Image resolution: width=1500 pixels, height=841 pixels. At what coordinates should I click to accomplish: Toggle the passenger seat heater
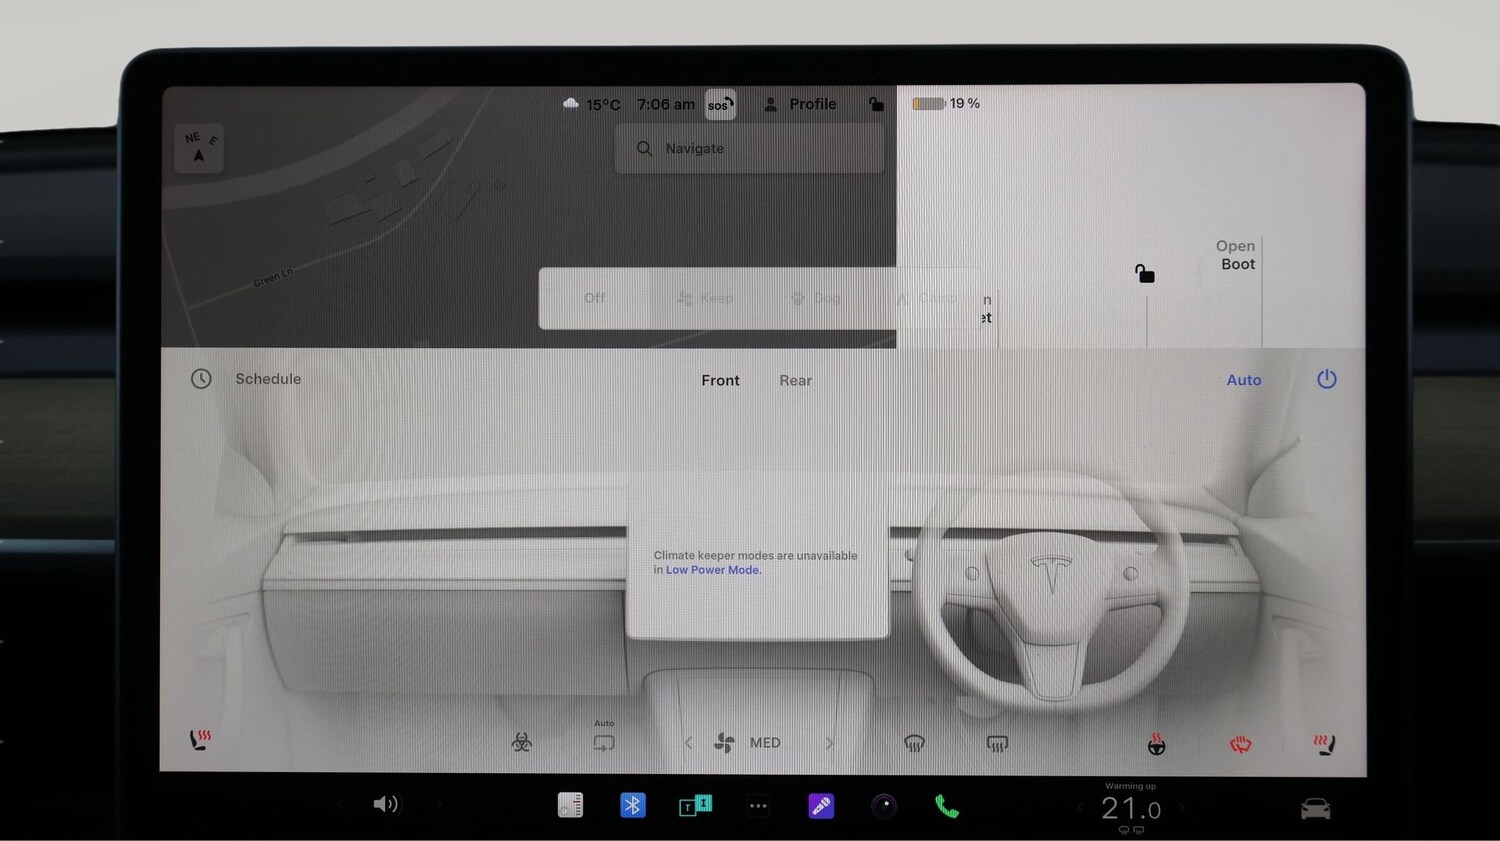1322,742
